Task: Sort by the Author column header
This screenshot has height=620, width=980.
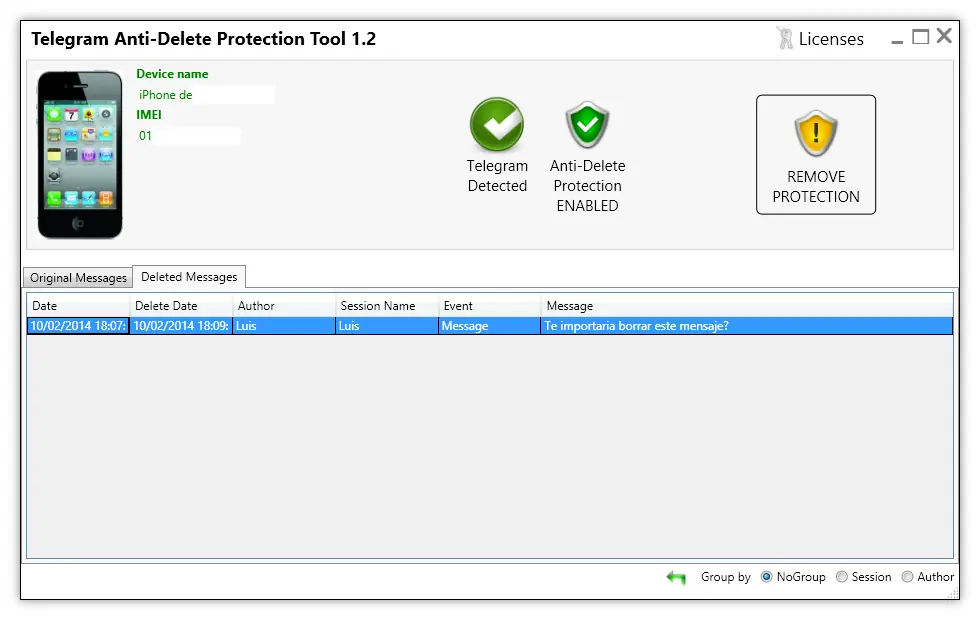Action: [x=284, y=306]
